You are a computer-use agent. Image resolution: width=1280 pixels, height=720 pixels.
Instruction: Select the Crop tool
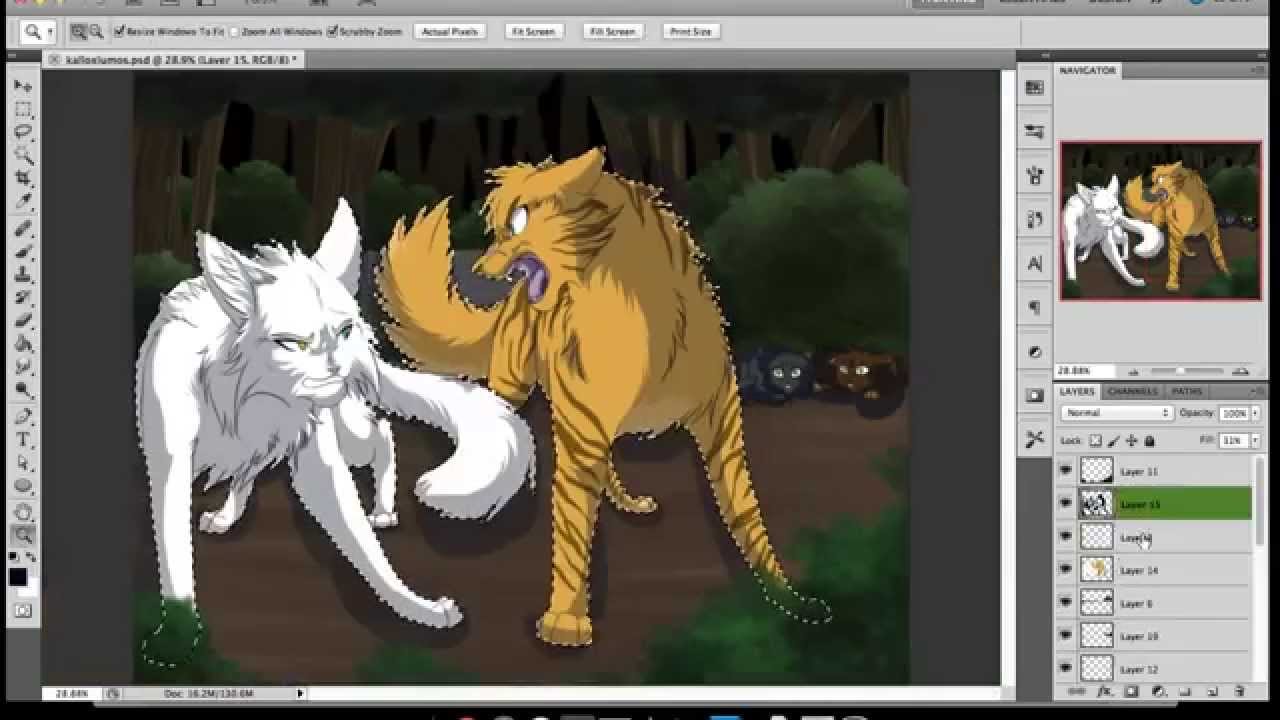coord(23,177)
